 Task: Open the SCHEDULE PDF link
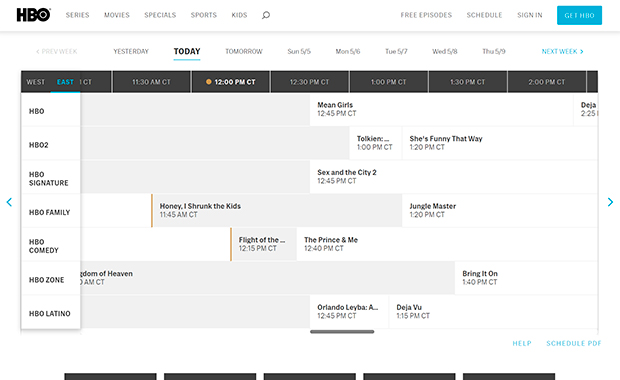point(574,343)
